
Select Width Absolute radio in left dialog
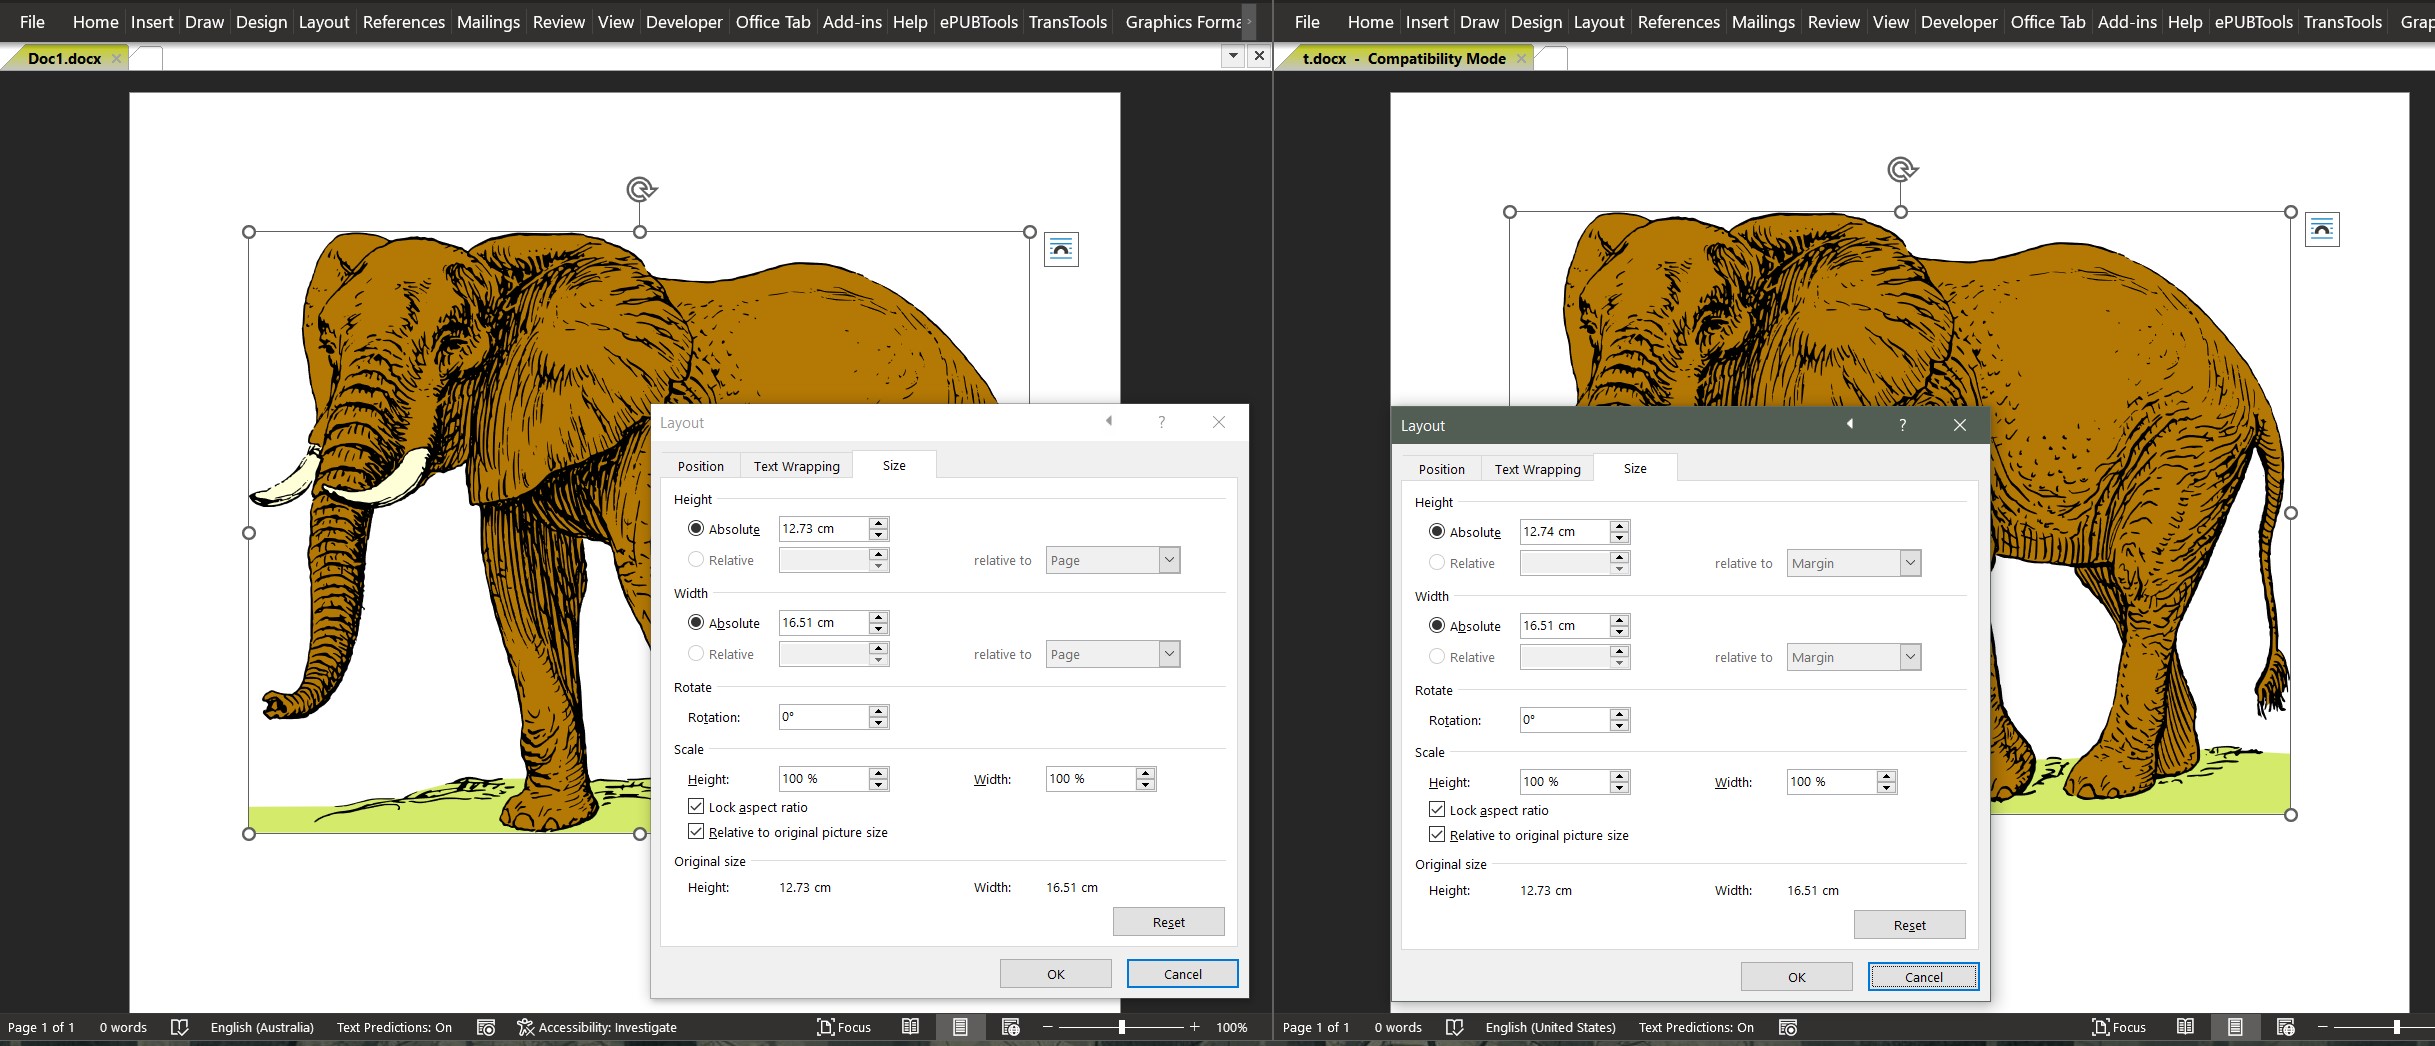(696, 622)
